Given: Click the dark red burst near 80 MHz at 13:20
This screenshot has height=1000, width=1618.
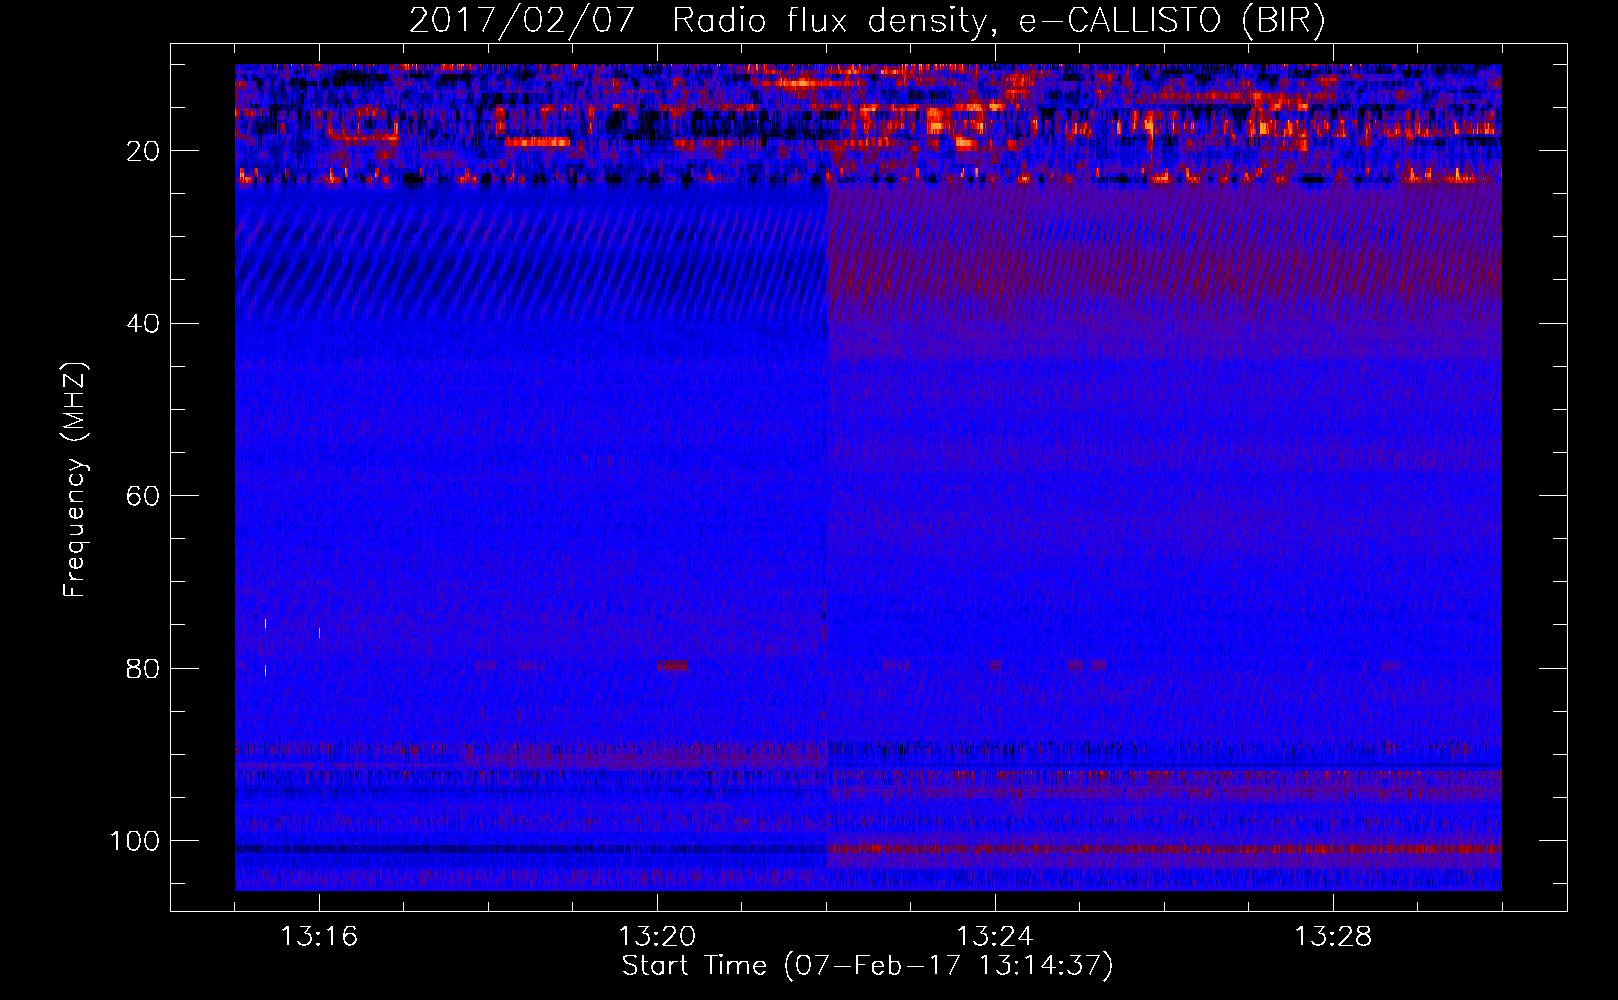Looking at the screenshot, I should coord(673,665).
